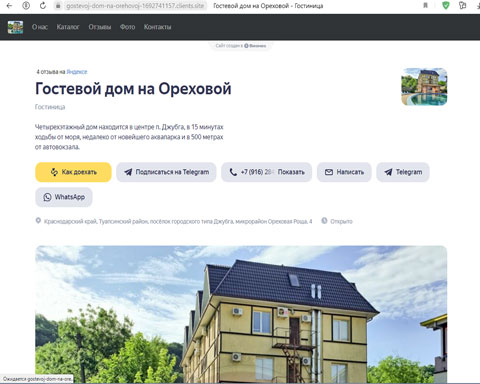480x384 pixels.
Task: Click the address with map pin icon
Action: click(x=174, y=221)
